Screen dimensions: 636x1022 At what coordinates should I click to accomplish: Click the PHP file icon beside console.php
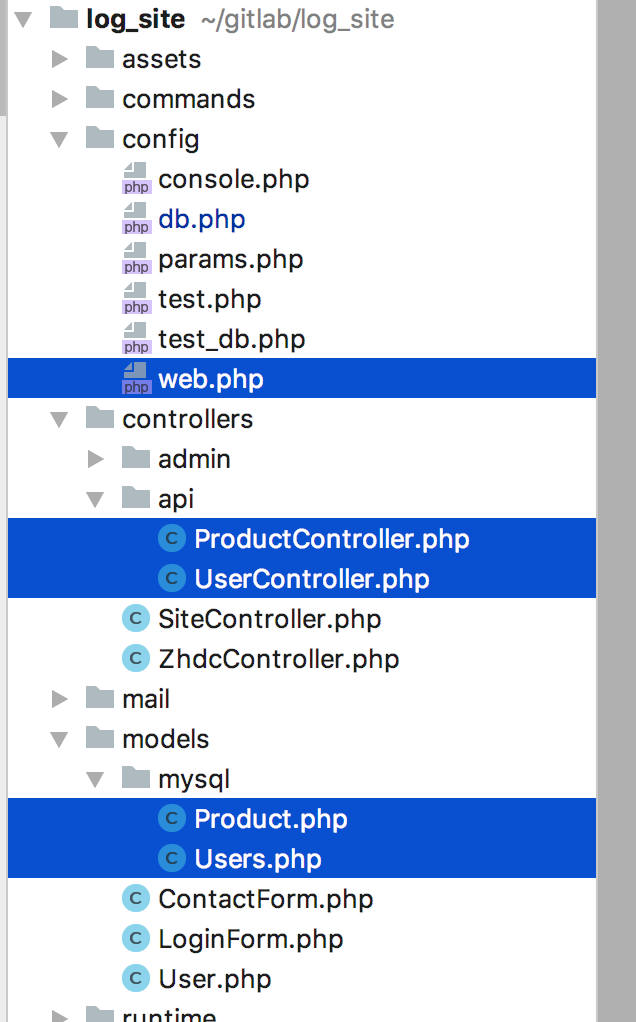pyautogui.click(x=136, y=179)
